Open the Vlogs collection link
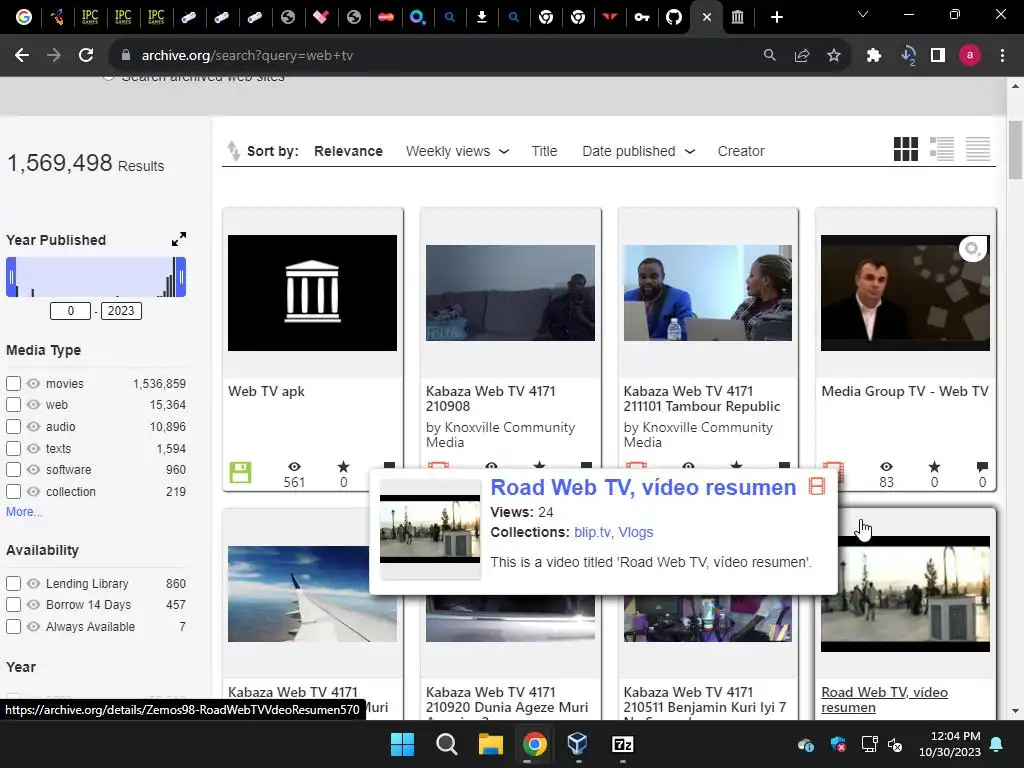 (635, 532)
